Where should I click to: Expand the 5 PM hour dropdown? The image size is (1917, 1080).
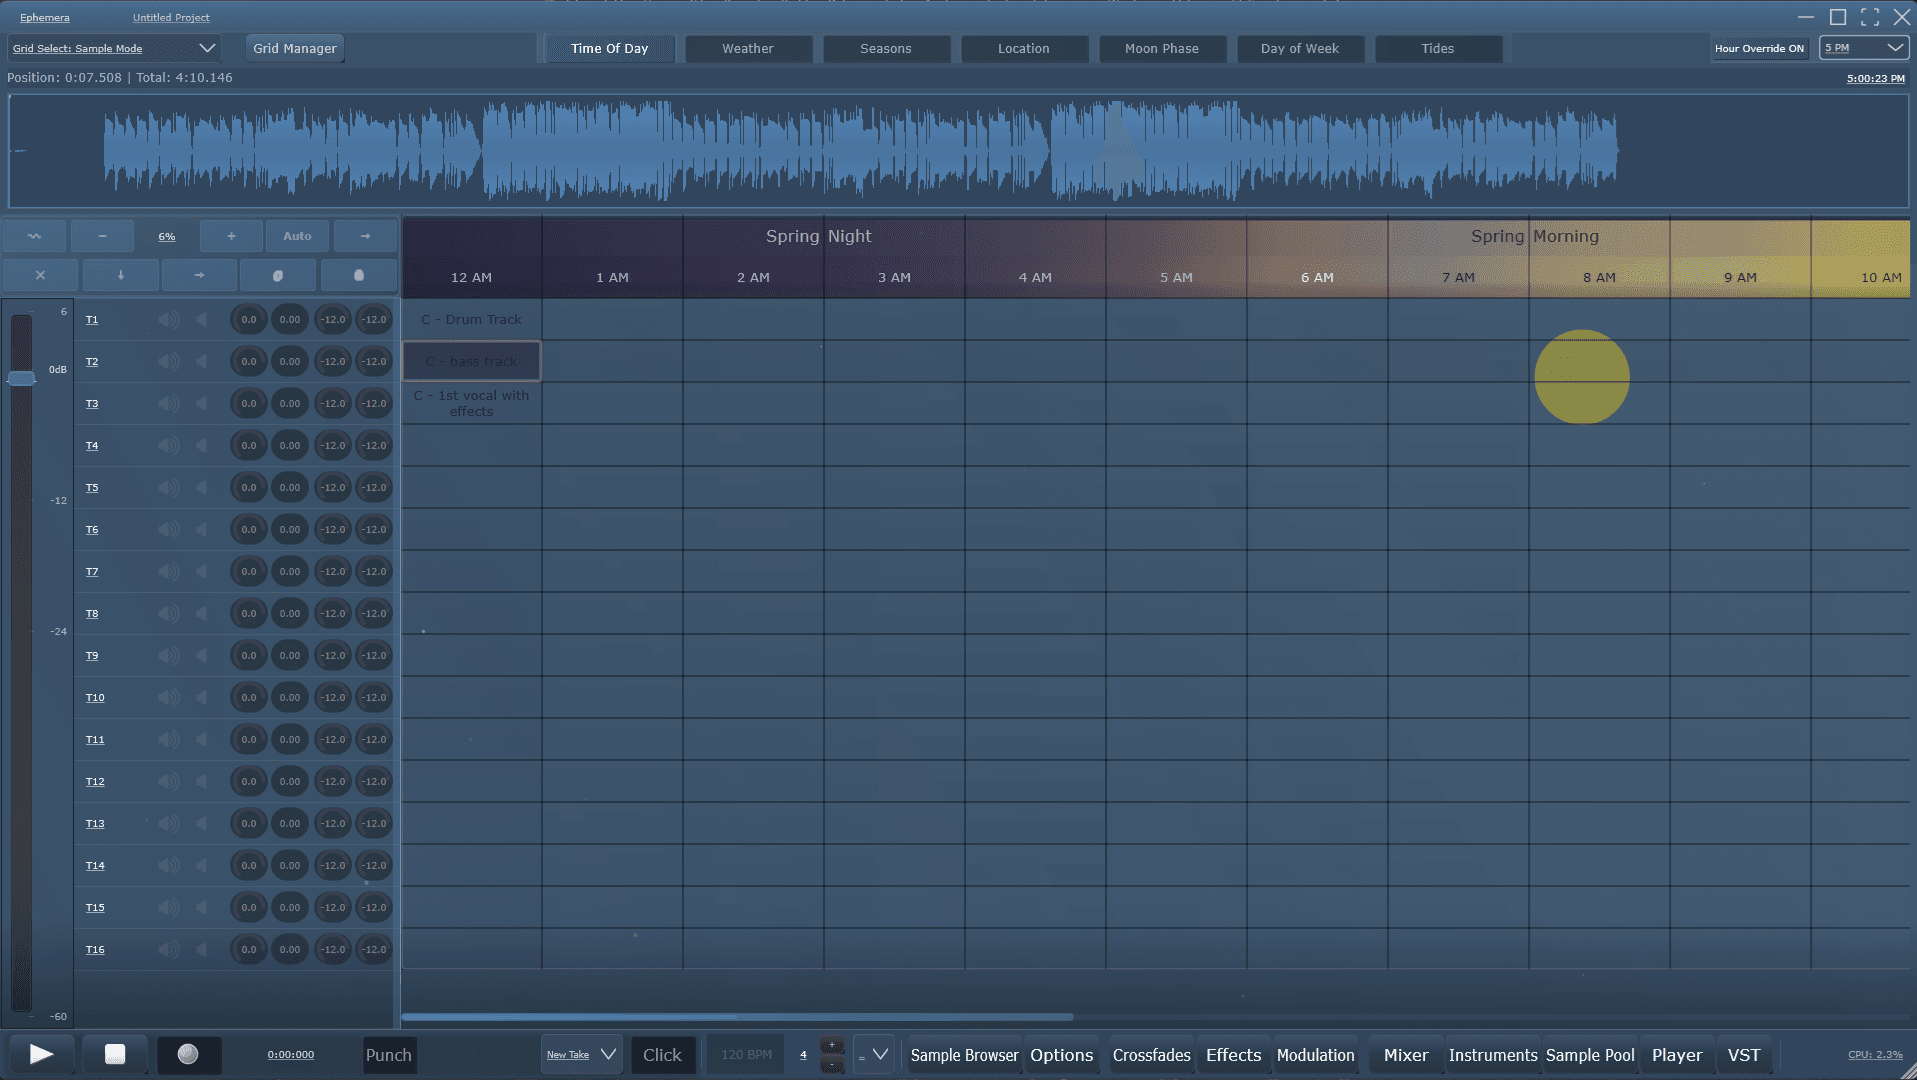(1864, 48)
